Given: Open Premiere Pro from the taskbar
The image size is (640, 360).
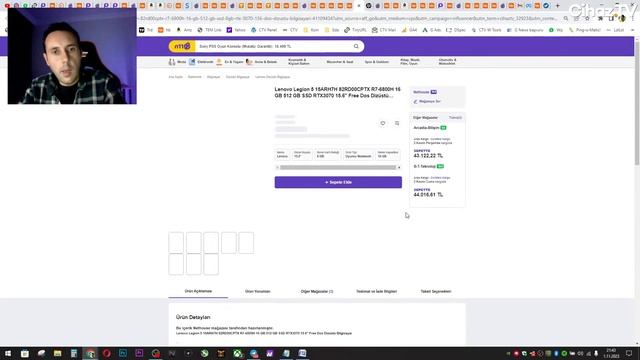Looking at the screenshot, I should 139,353.
